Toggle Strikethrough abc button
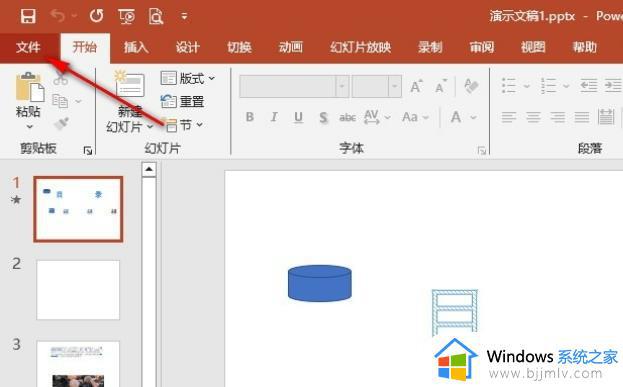The image size is (623, 387). pyautogui.click(x=347, y=117)
